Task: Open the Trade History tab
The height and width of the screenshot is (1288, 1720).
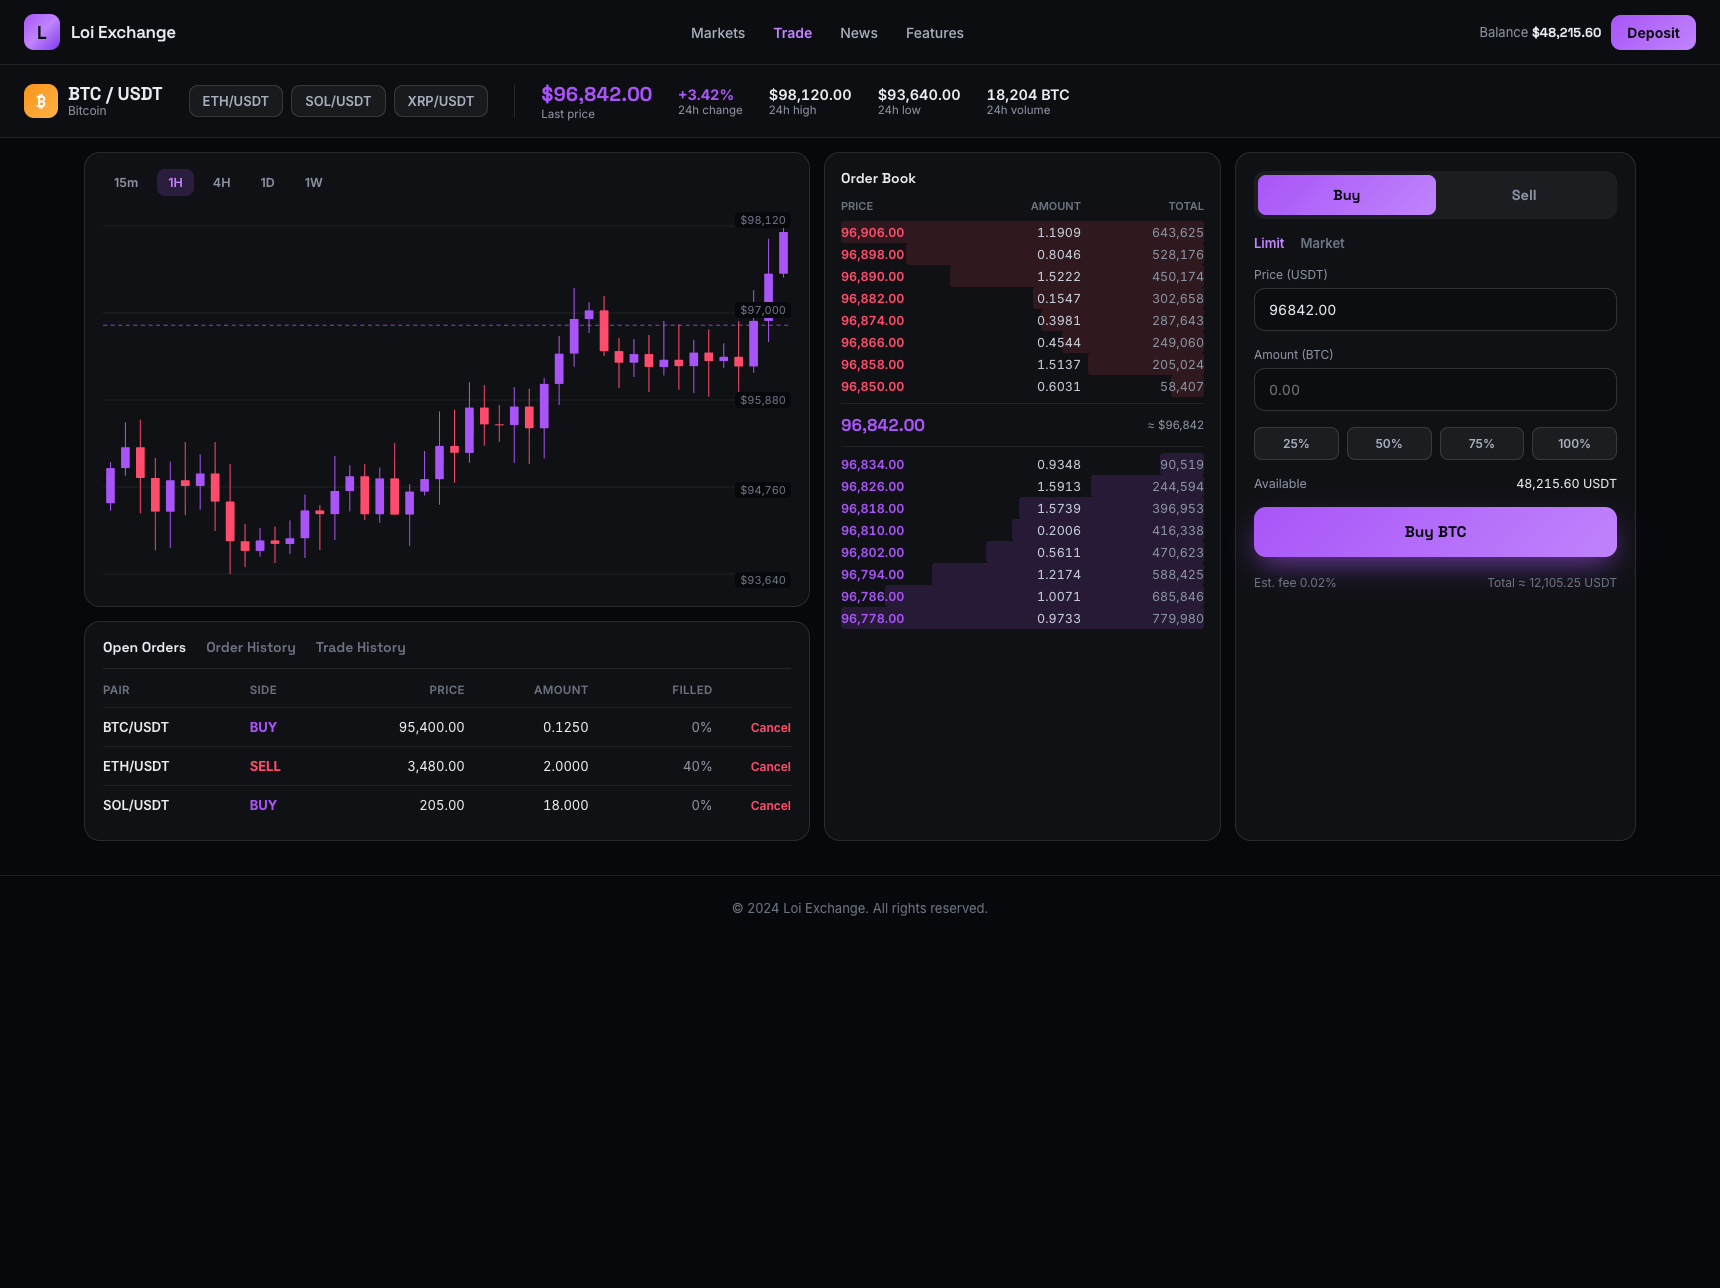Action: 361,647
